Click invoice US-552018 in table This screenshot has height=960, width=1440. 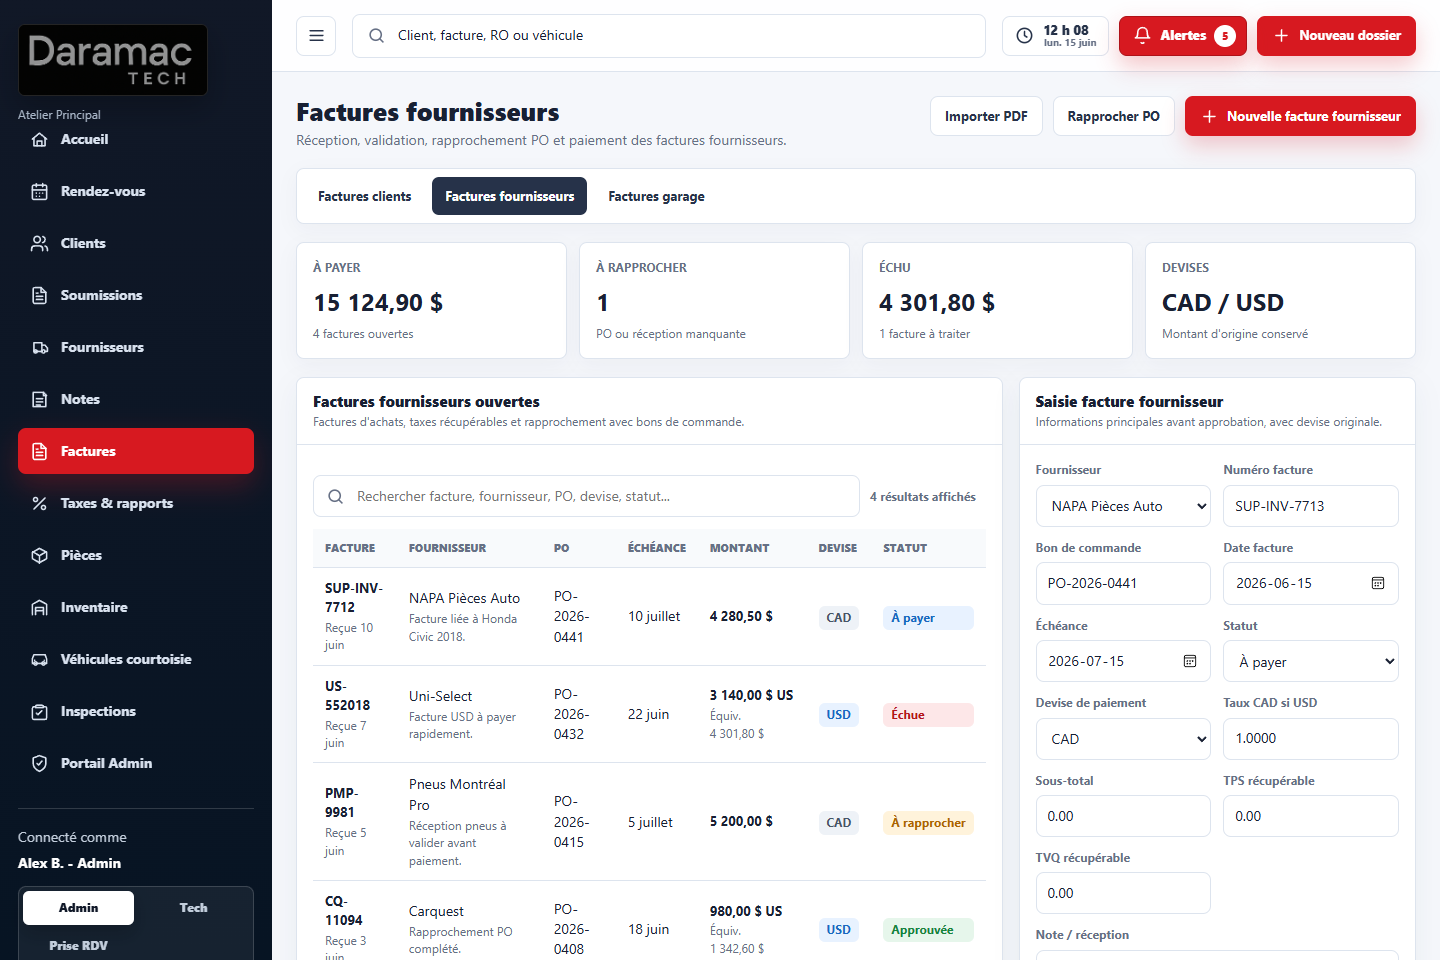tap(347, 695)
